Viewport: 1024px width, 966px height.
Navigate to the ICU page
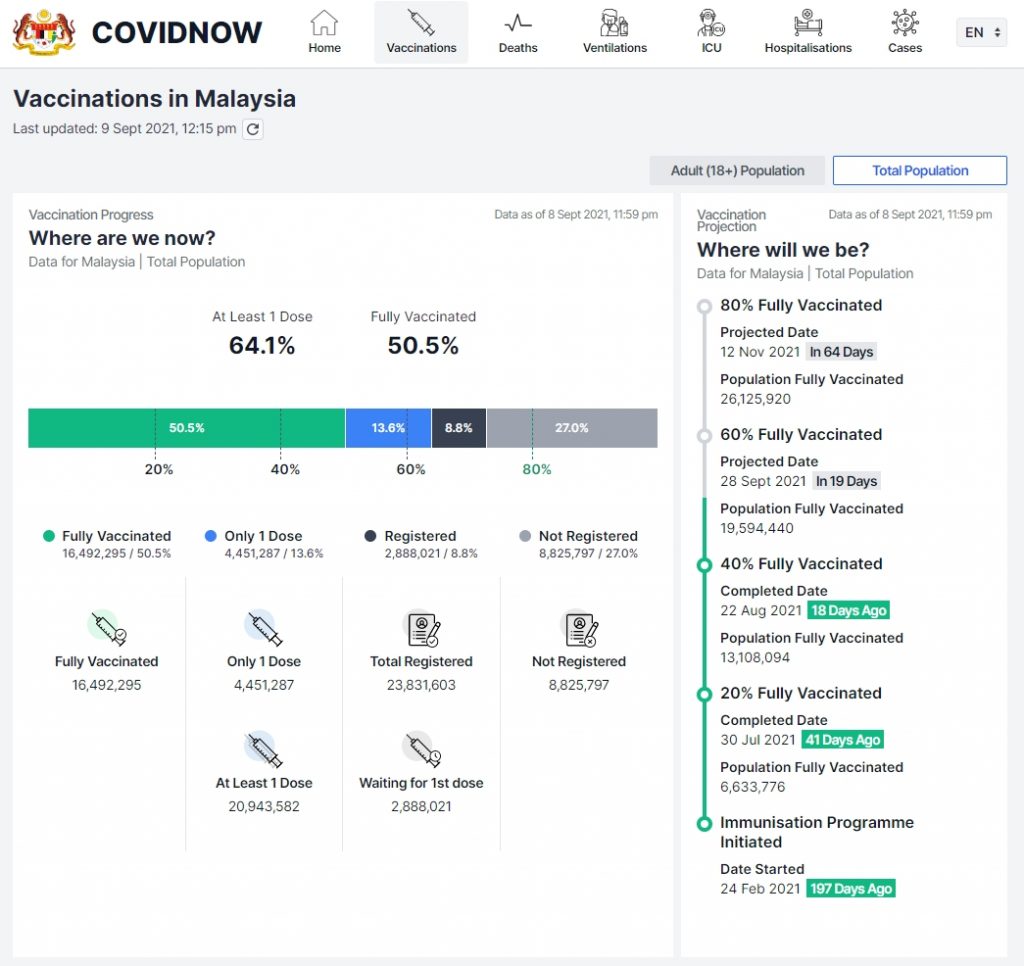click(711, 32)
